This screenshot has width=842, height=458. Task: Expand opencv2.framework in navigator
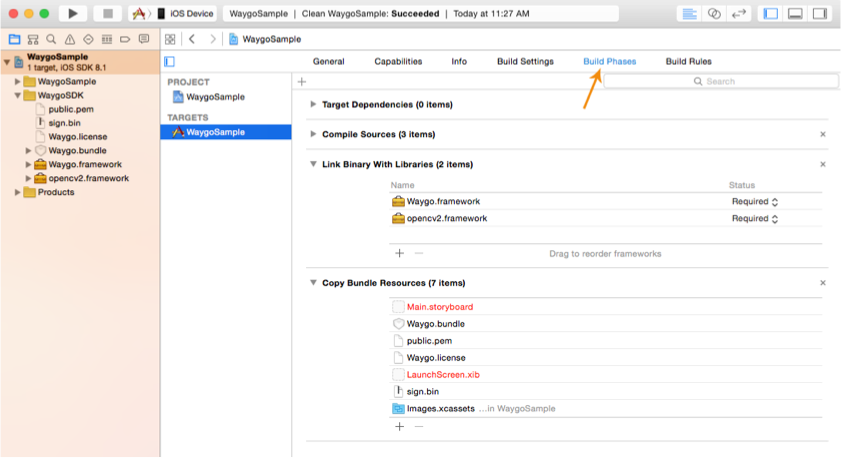(28, 178)
